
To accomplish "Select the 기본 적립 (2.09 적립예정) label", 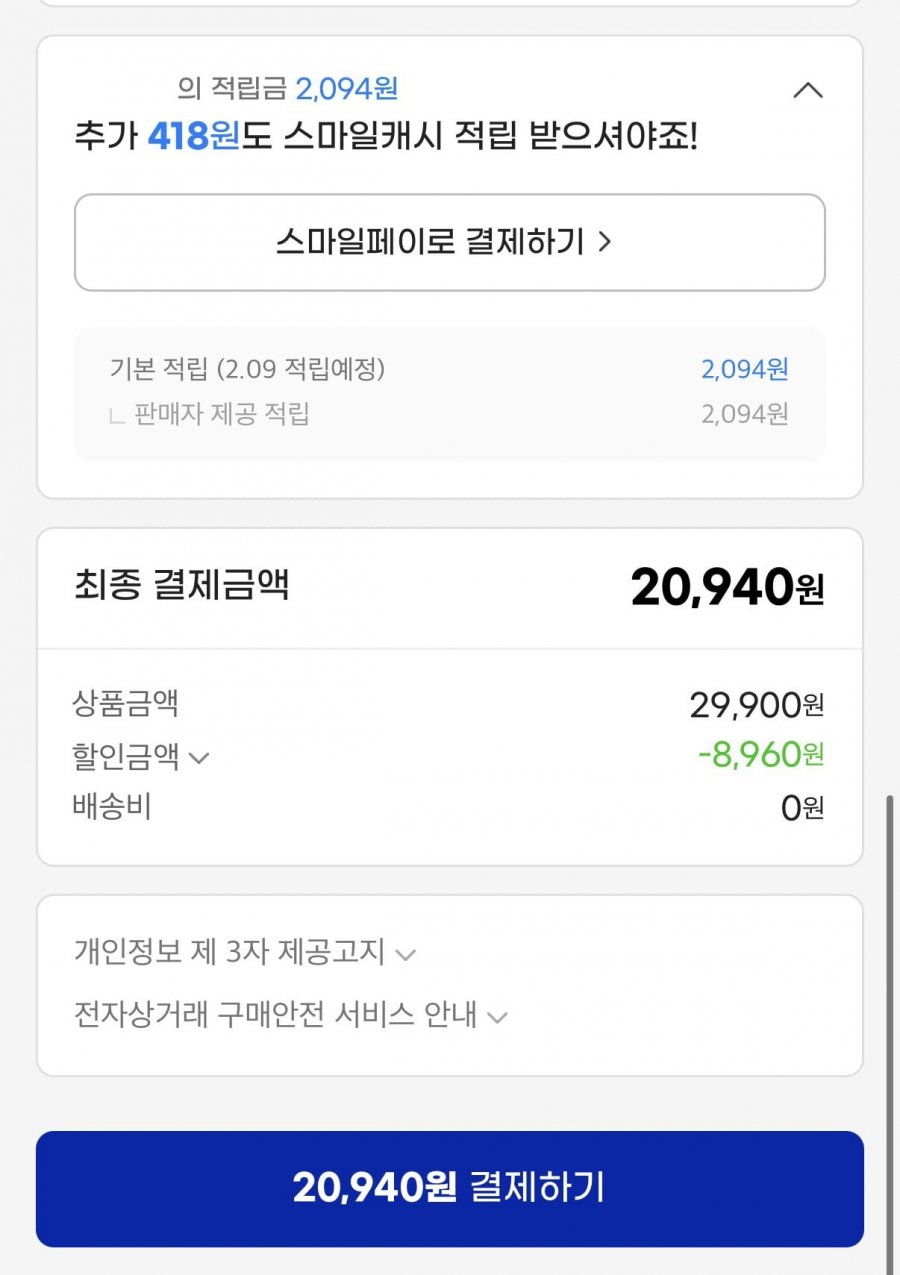I will [x=247, y=369].
